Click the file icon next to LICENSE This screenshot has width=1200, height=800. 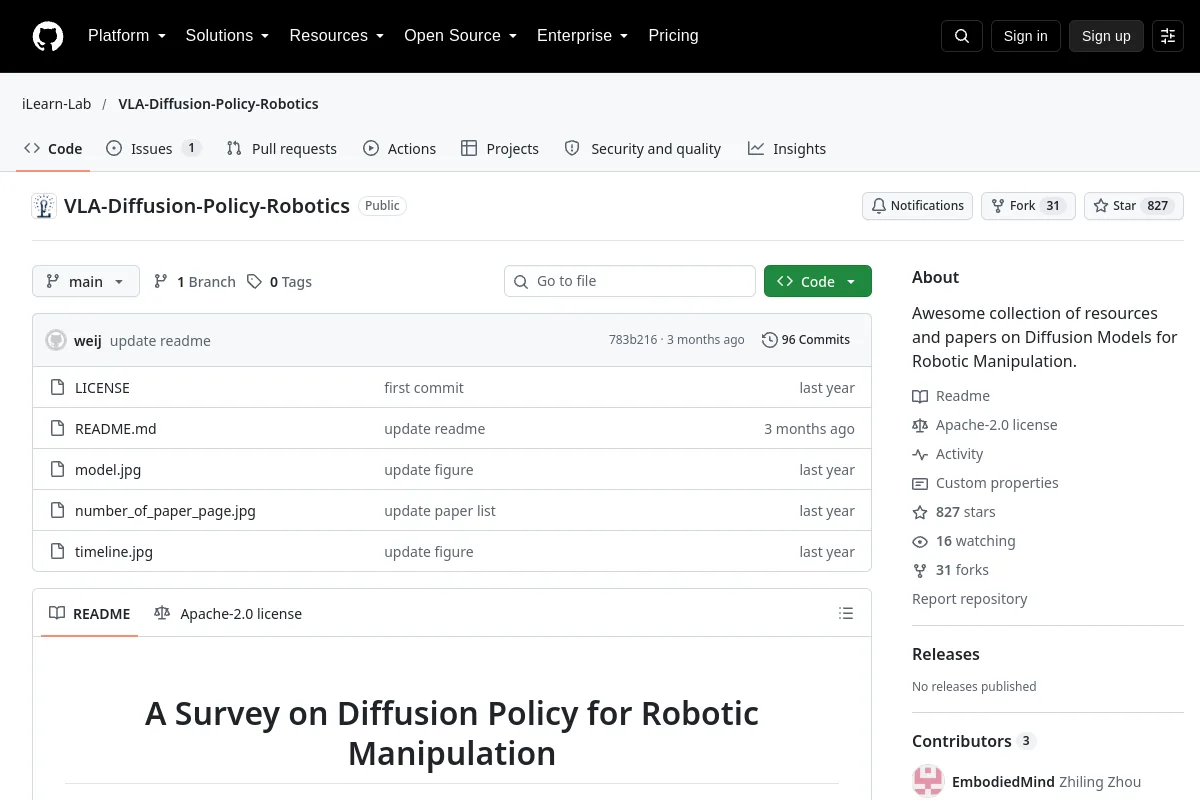click(x=57, y=388)
